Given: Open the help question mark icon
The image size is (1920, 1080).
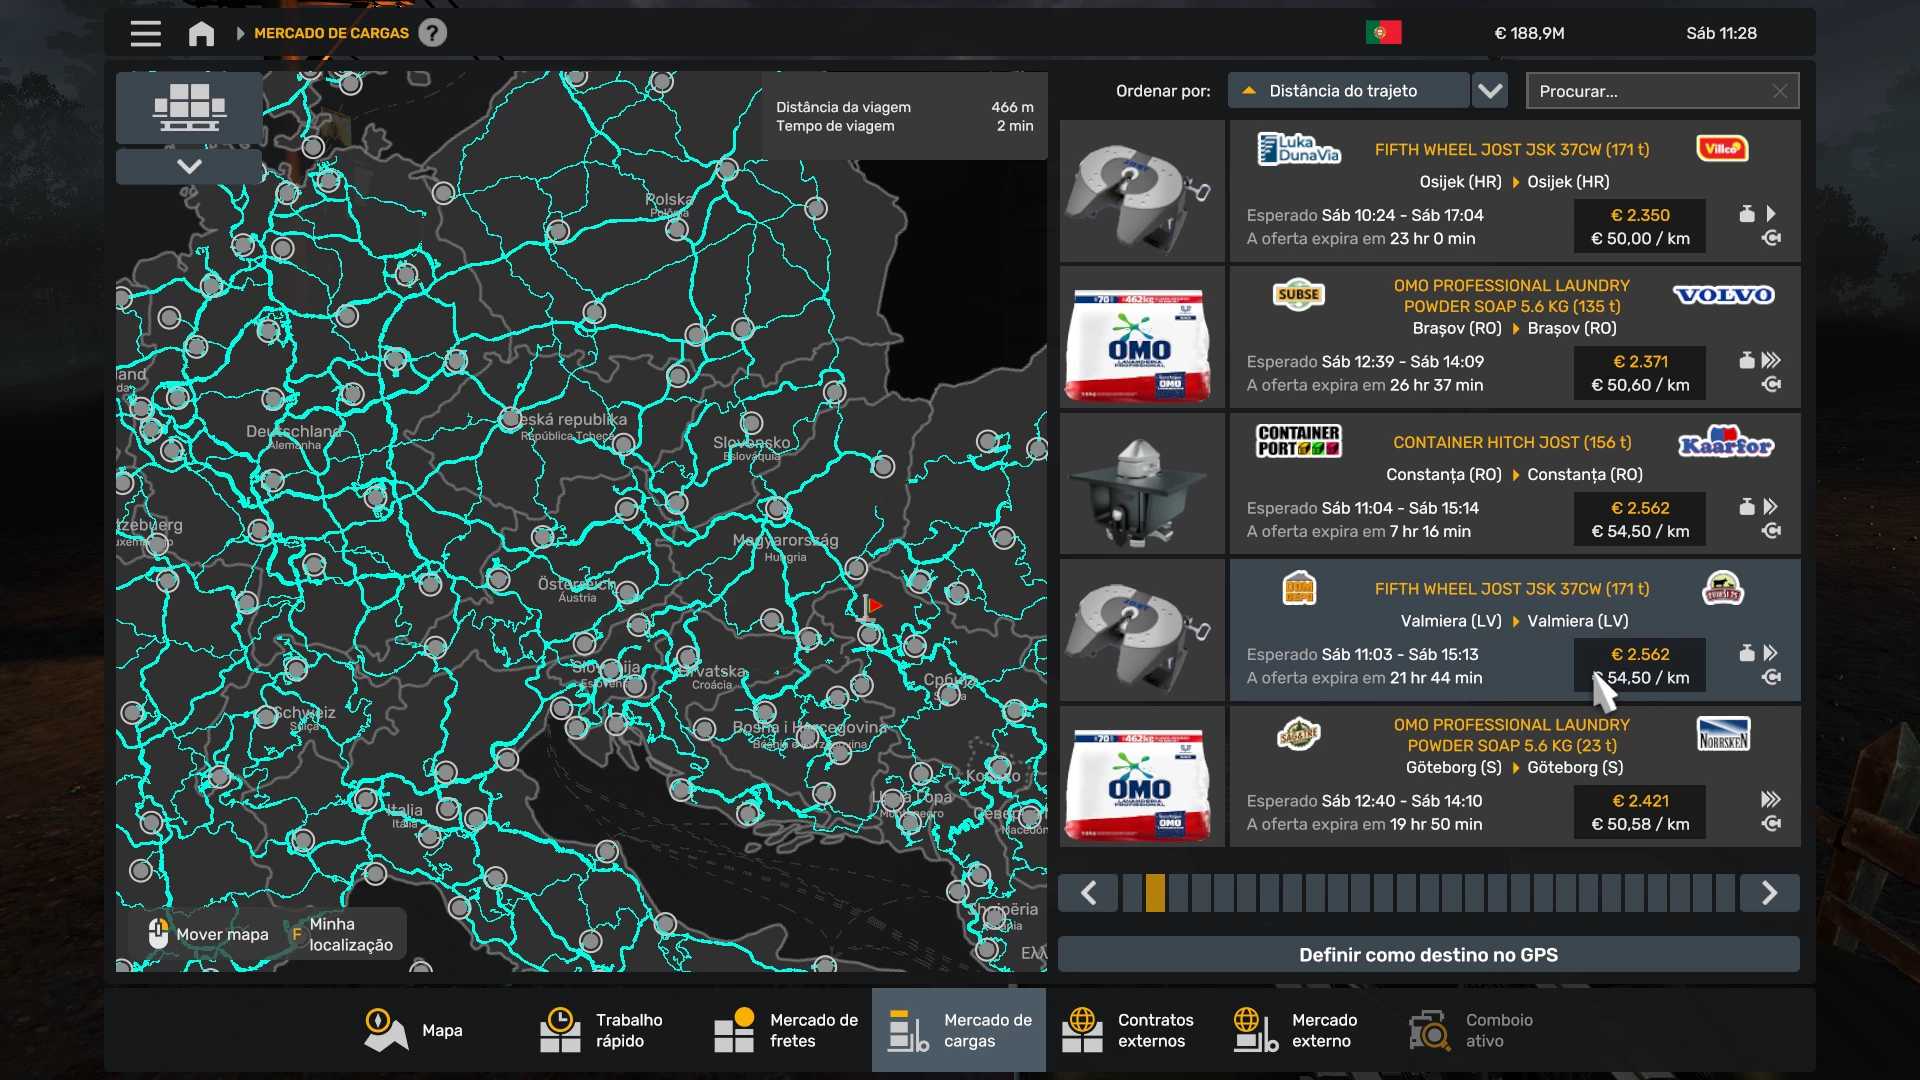Looking at the screenshot, I should (432, 33).
